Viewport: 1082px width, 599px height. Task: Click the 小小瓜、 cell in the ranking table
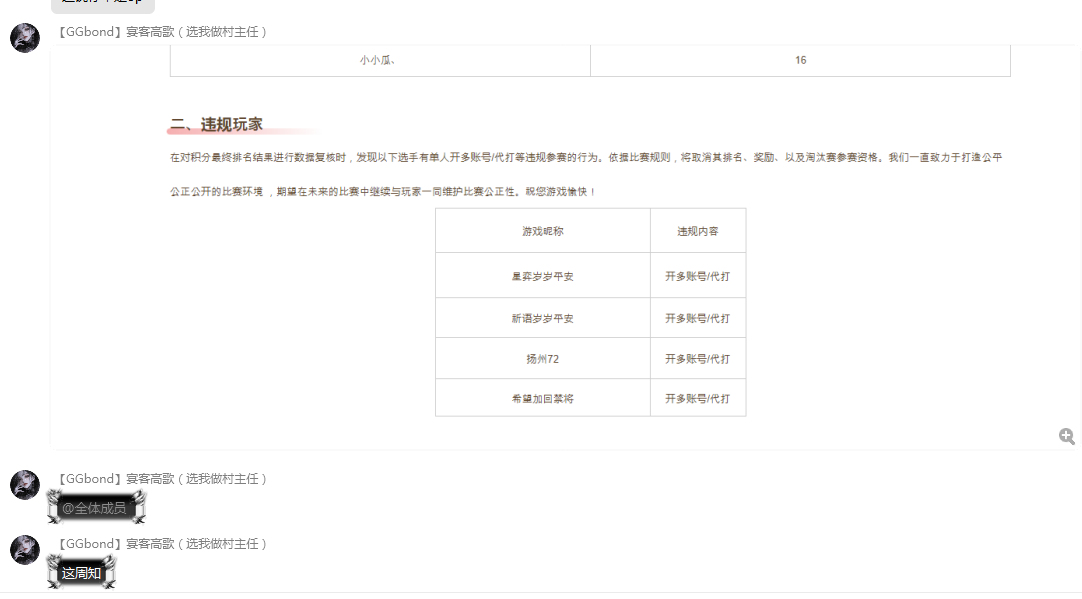click(380, 60)
